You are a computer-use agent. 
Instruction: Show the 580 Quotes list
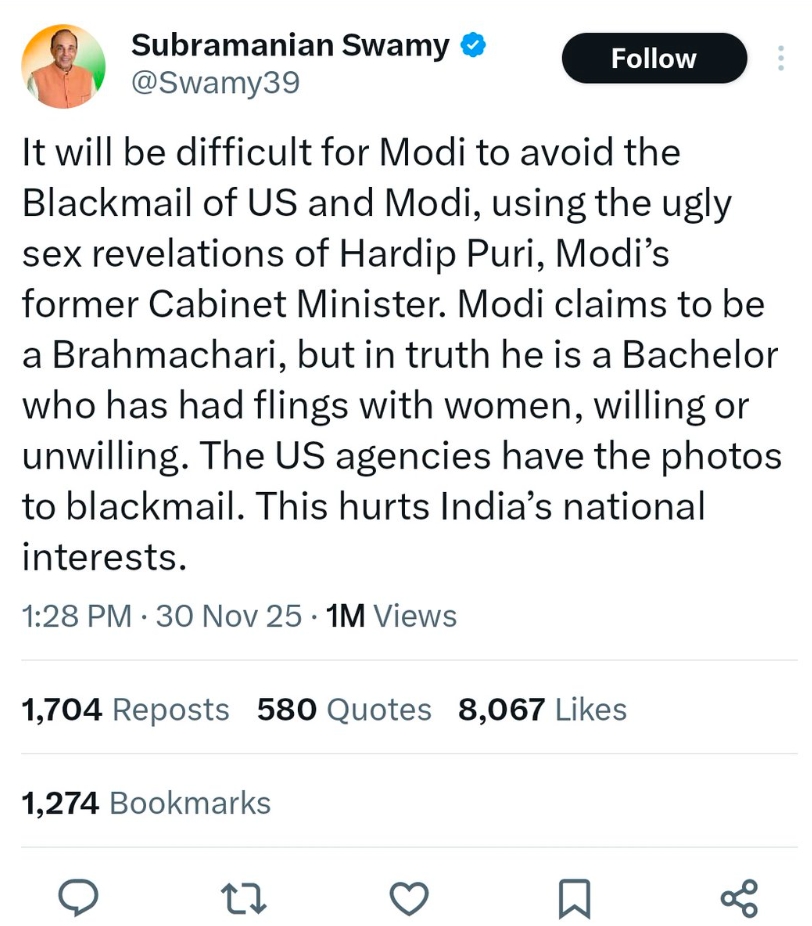pyautogui.click(x=344, y=709)
